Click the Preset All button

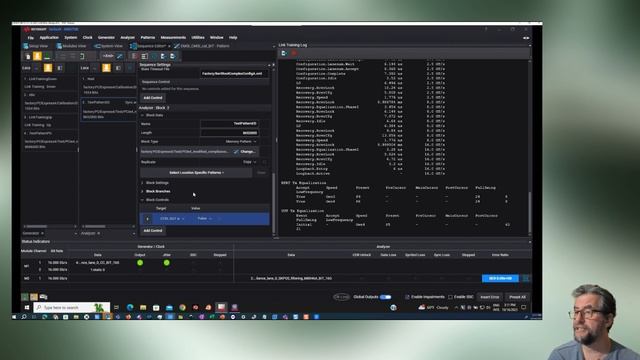click(x=517, y=297)
